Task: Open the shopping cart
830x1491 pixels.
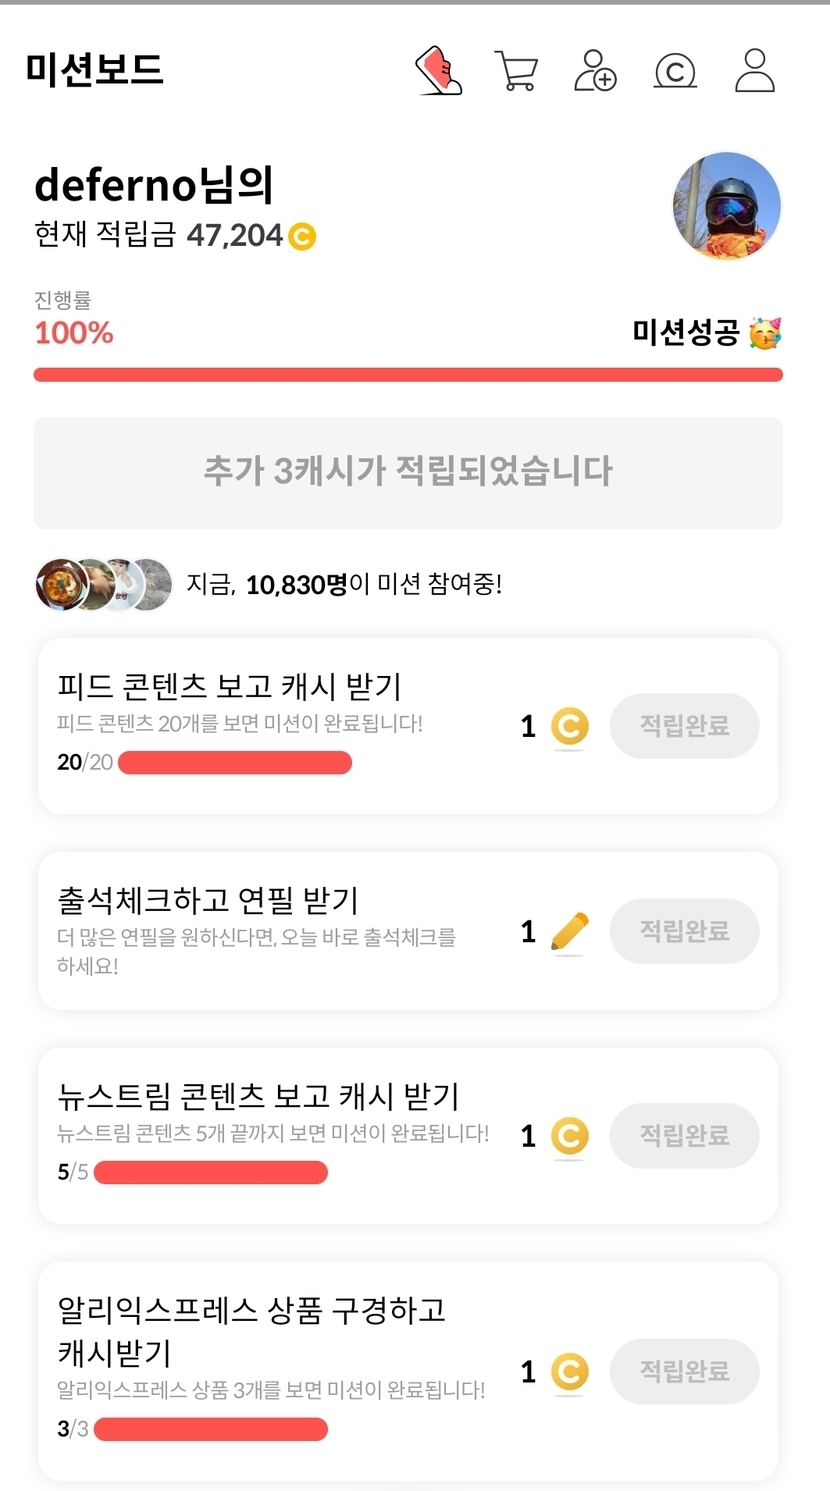Action: (x=516, y=71)
